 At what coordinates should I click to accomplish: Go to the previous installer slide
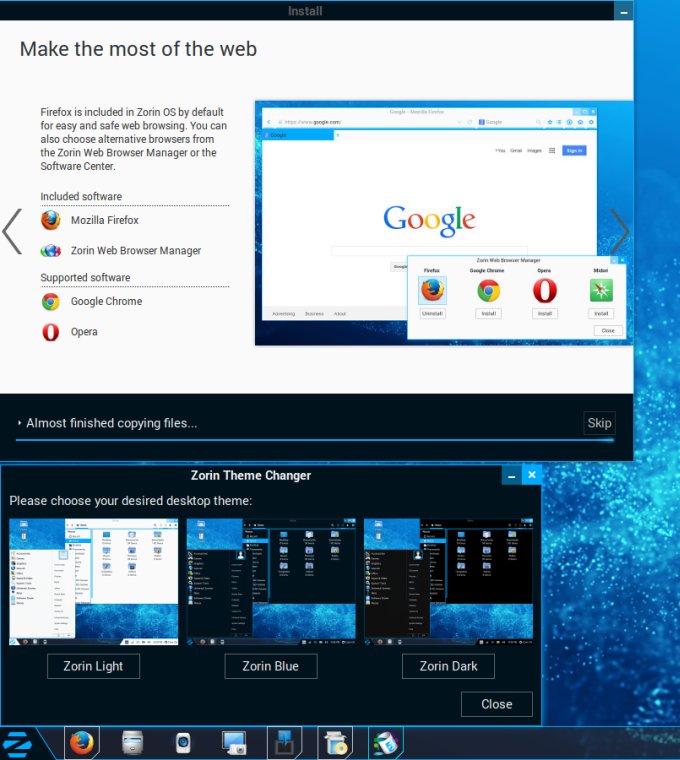12,232
